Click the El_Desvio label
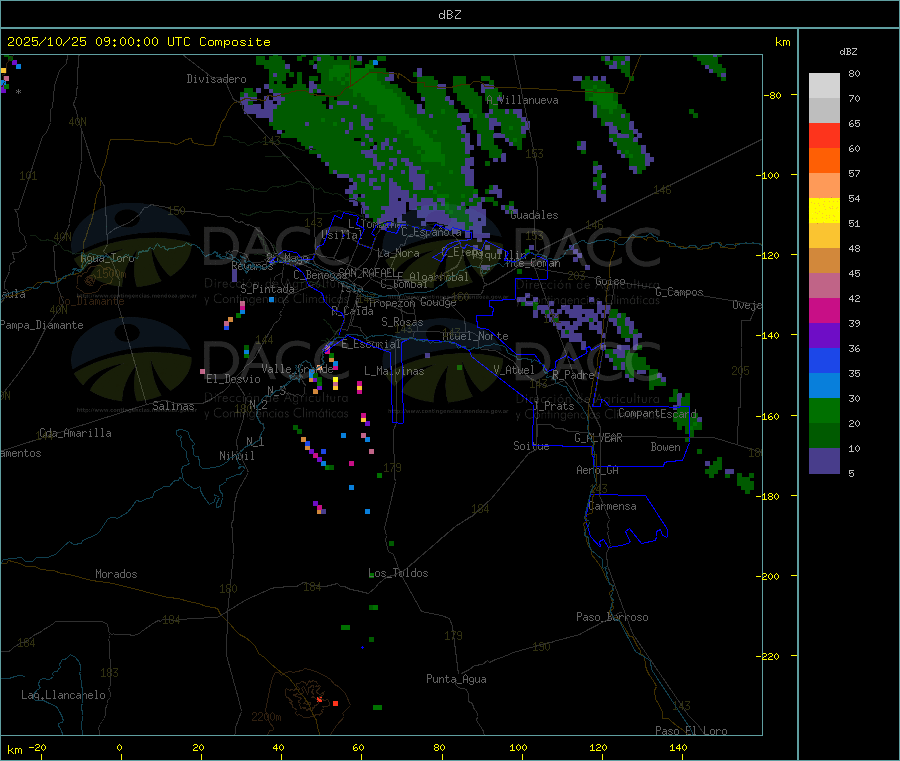The width and height of the screenshot is (900, 761). point(233,379)
